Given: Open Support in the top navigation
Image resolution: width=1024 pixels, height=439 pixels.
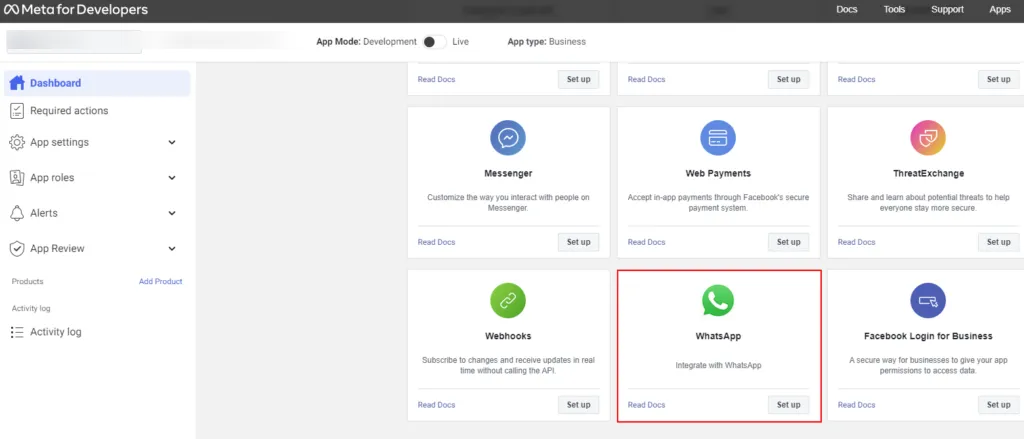Looking at the screenshot, I should click(947, 10).
